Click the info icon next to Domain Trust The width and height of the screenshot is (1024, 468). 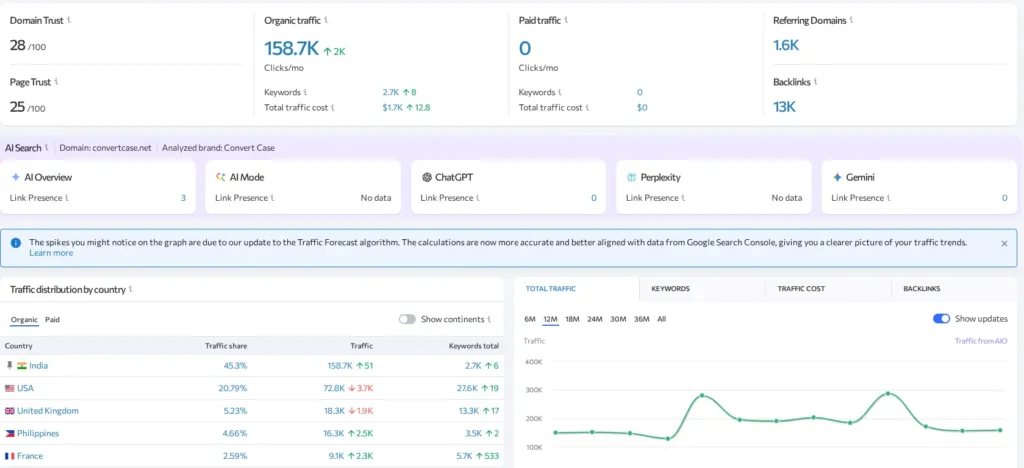[68, 20]
